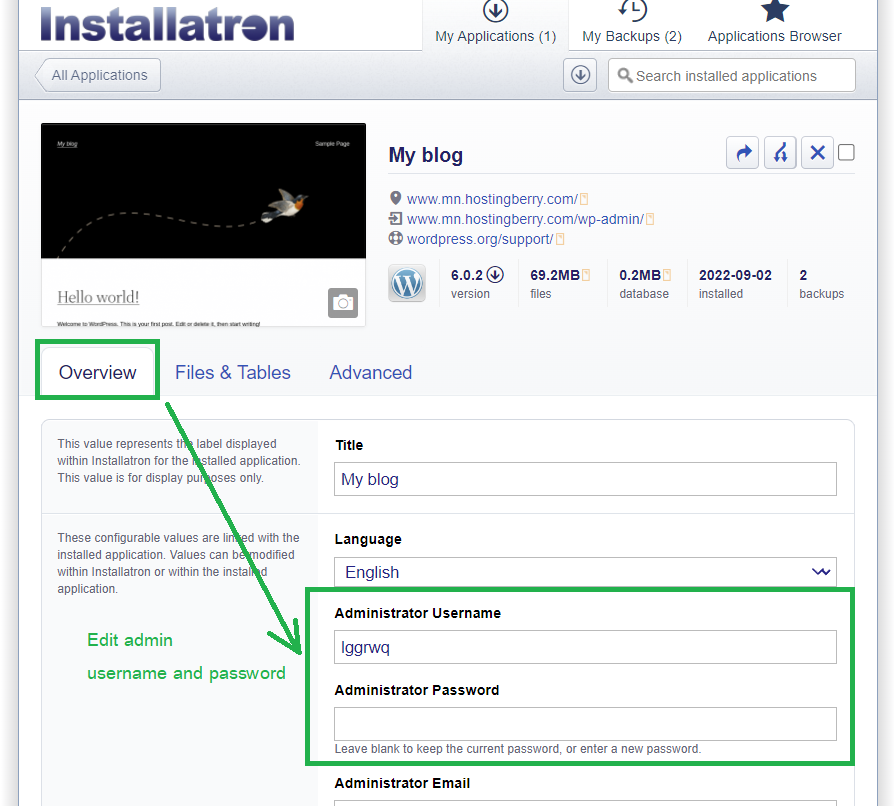Go to My Backups (2) tab
Image resolution: width=894 pixels, height=806 pixels.
click(631, 25)
